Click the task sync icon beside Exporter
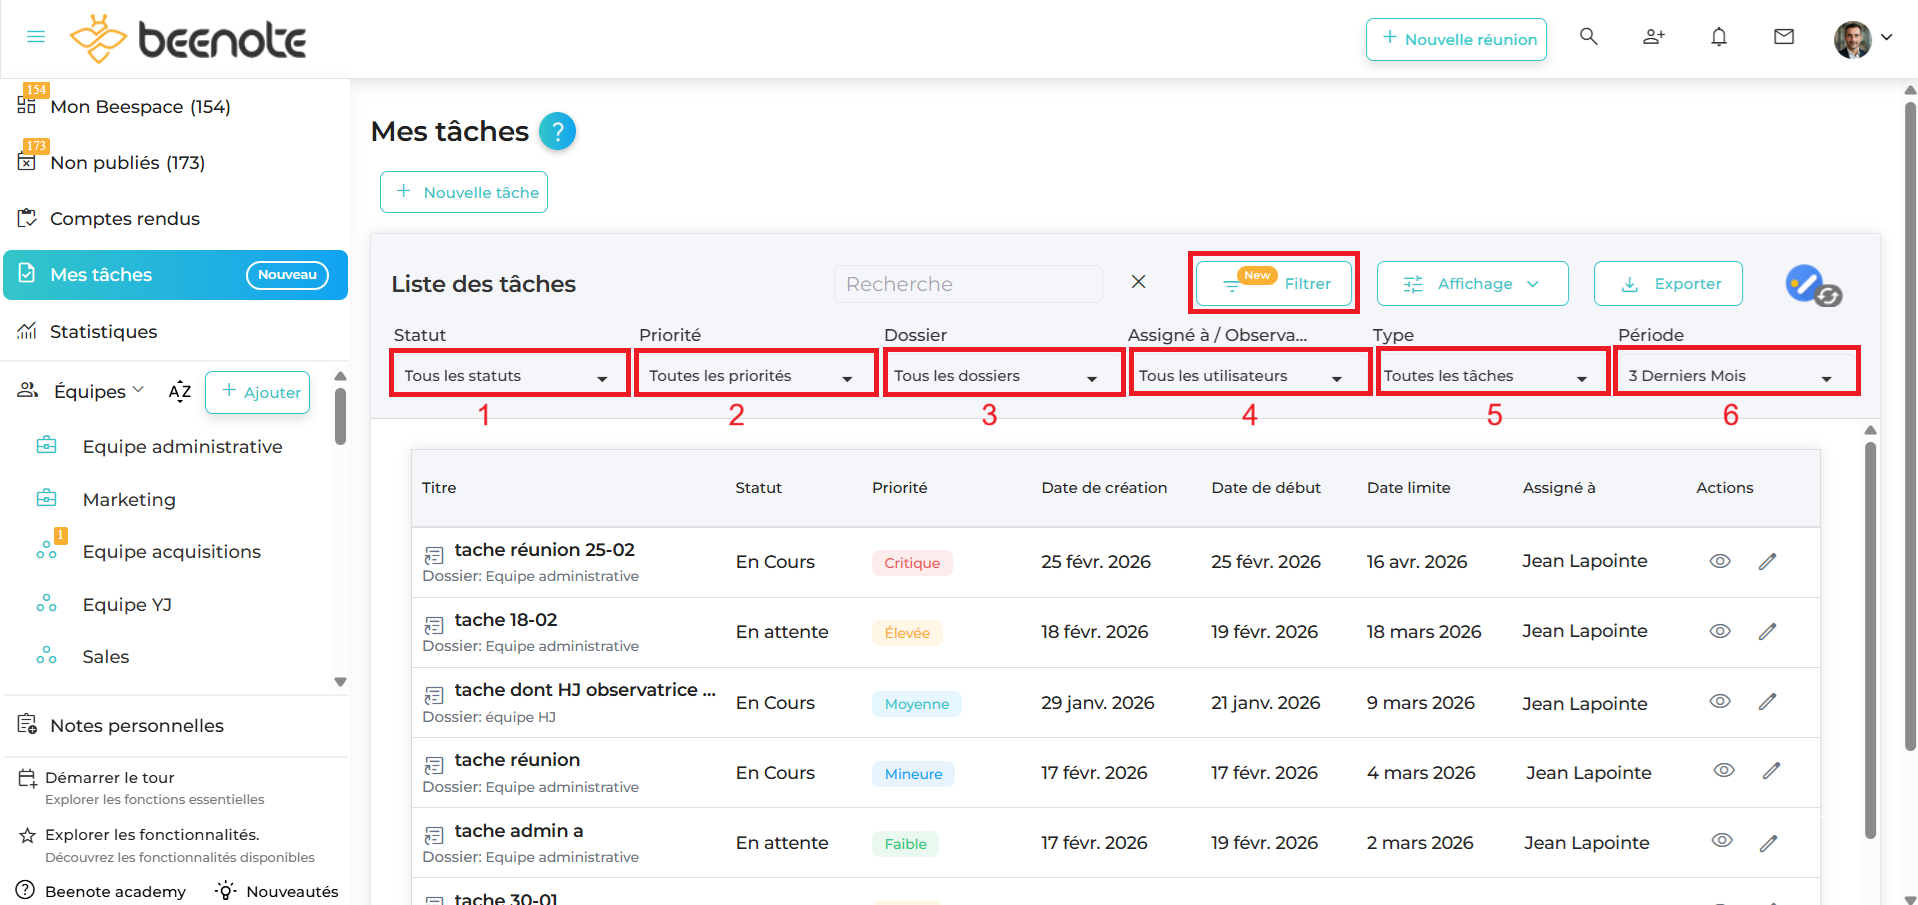The image size is (1918, 905). tap(1812, 285)
